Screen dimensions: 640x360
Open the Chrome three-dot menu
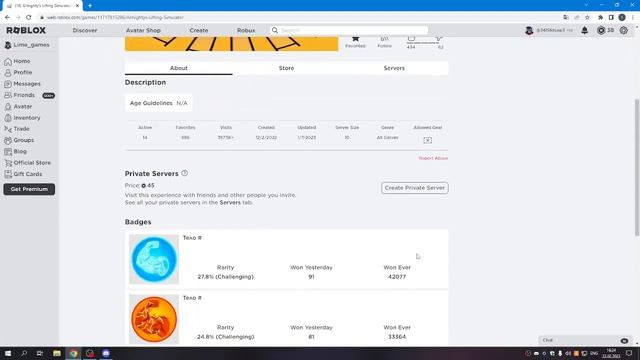[633, 17]
